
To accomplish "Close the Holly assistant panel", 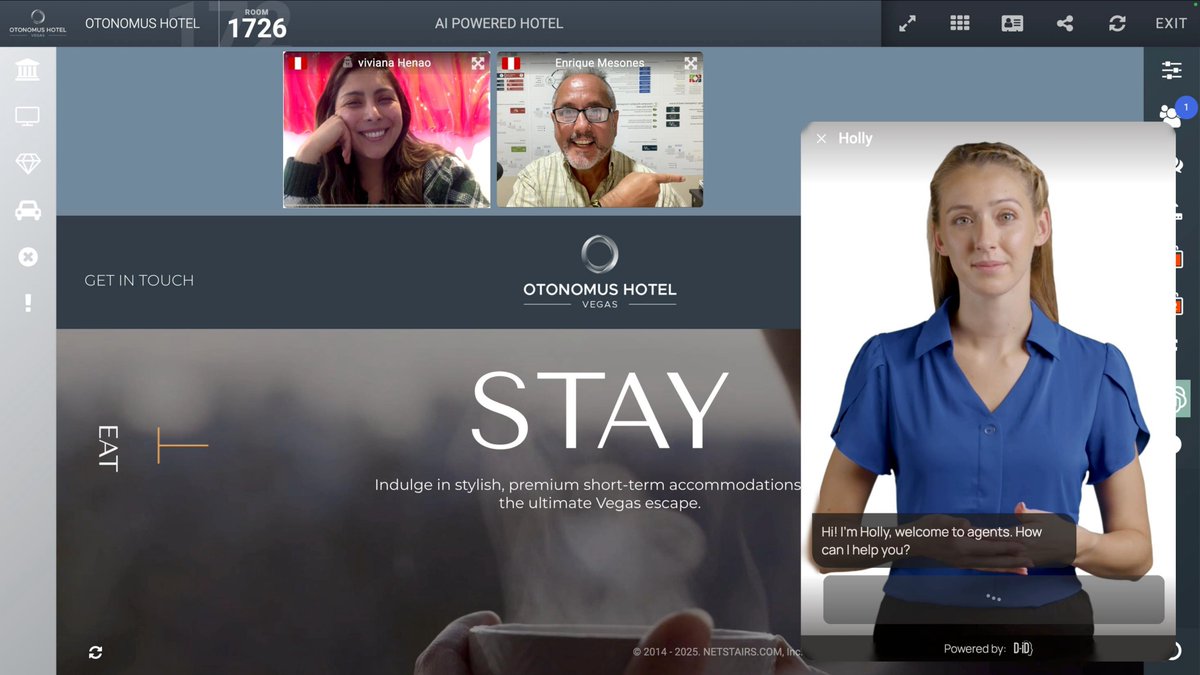I will pyautogui.click(x=821, y=139).
